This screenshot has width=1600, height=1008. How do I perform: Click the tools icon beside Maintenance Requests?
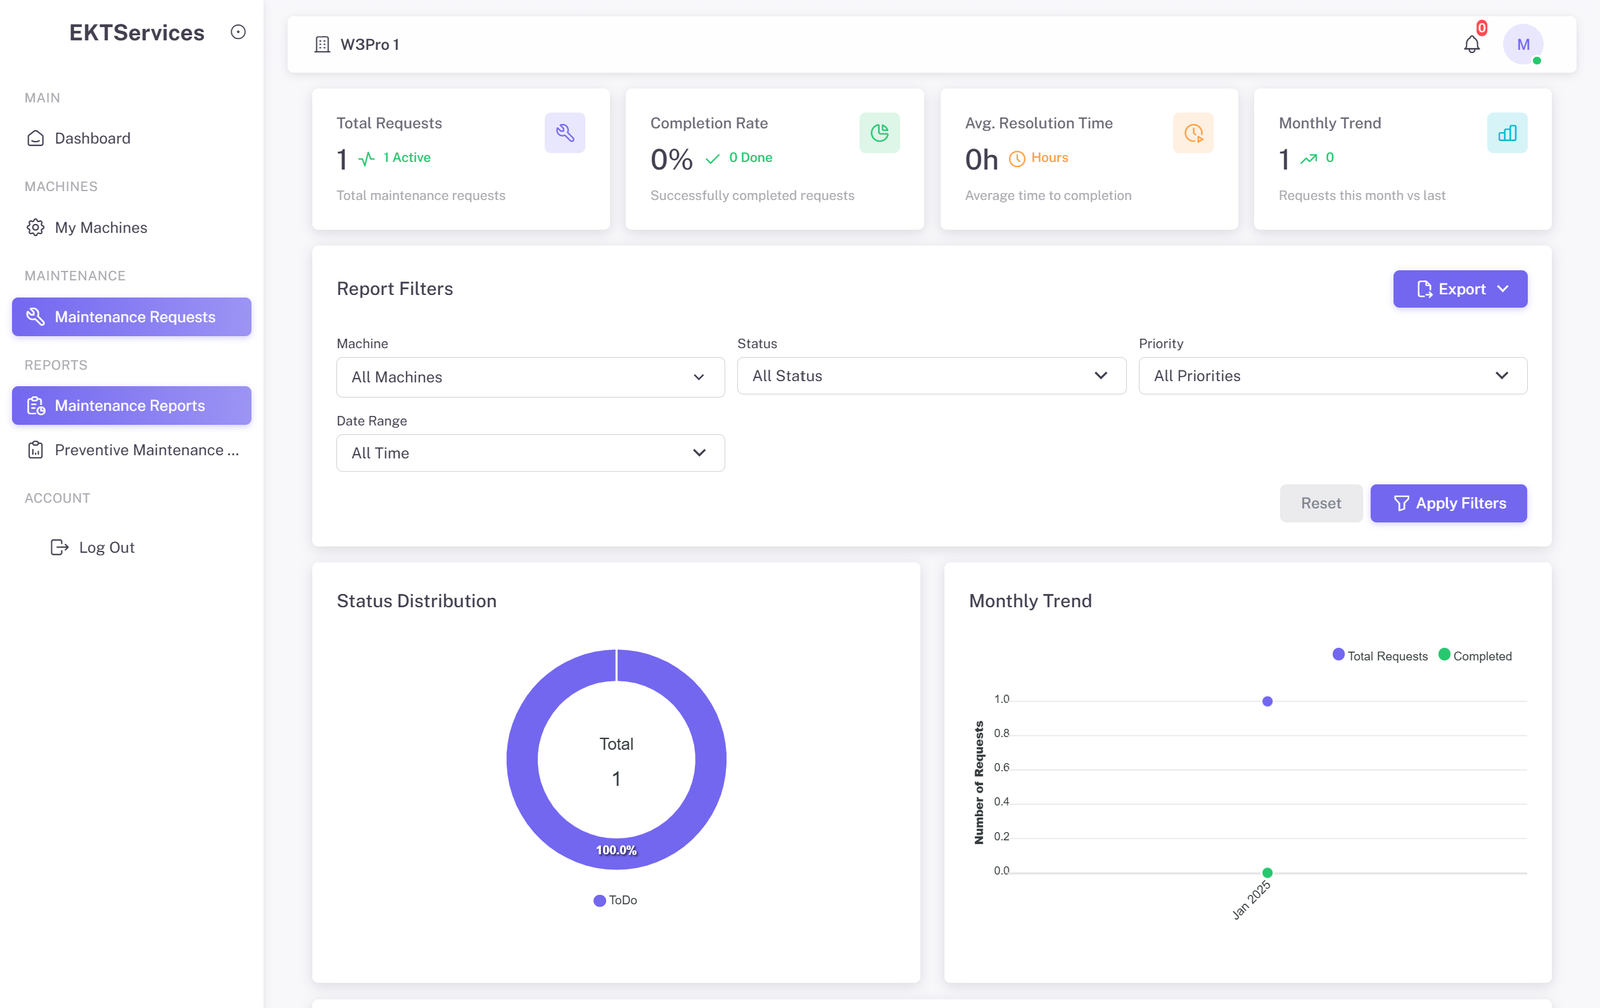point(36,316)
